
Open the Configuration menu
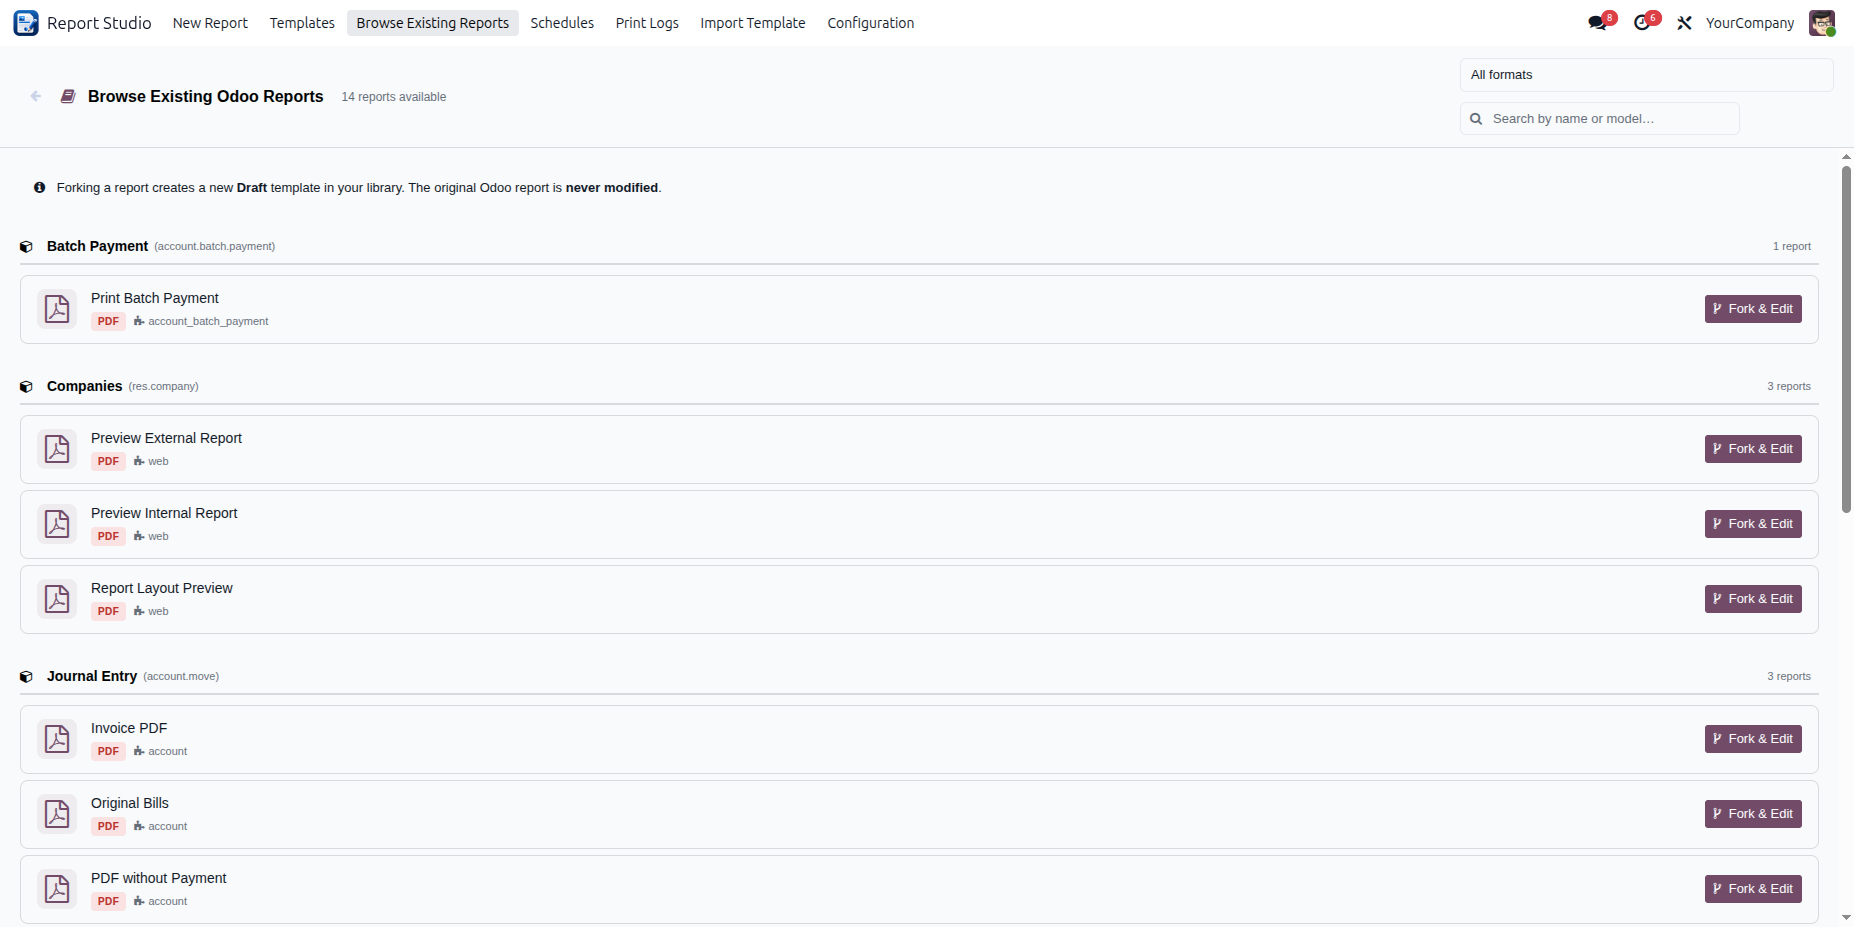click(870, 23)
